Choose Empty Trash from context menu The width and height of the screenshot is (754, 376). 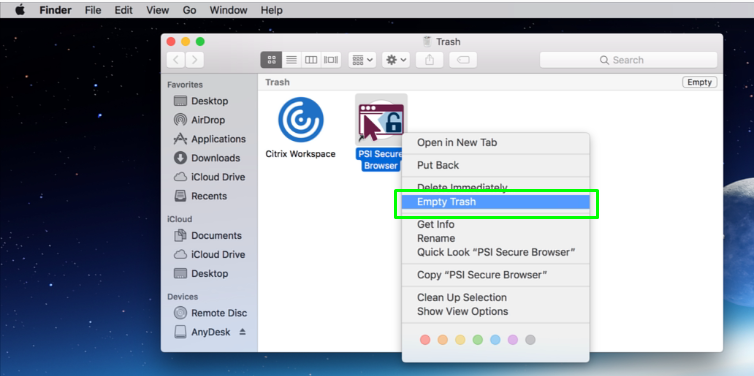click(x=495, y=202)
